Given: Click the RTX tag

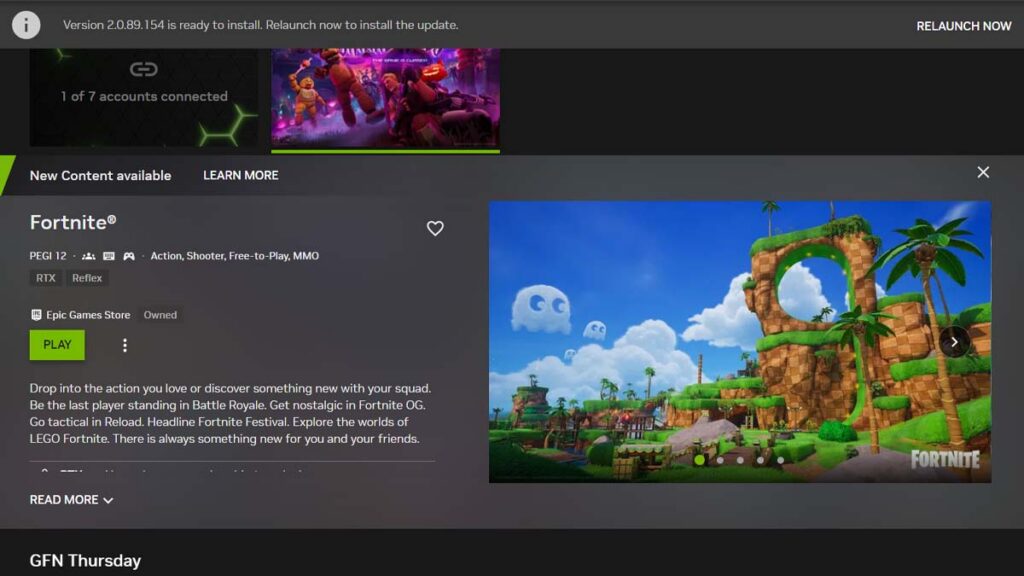Looking at the screenshot, I should (46, 278).
